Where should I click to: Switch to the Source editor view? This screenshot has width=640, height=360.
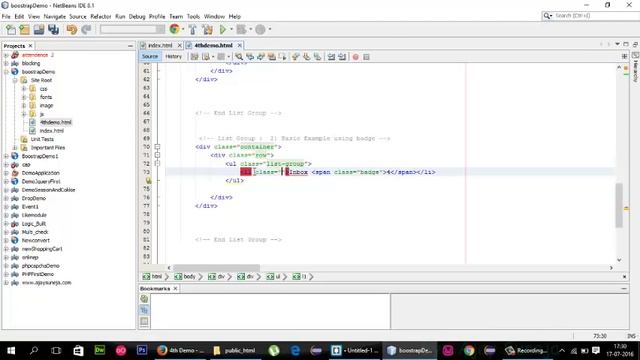pos(150,56)
